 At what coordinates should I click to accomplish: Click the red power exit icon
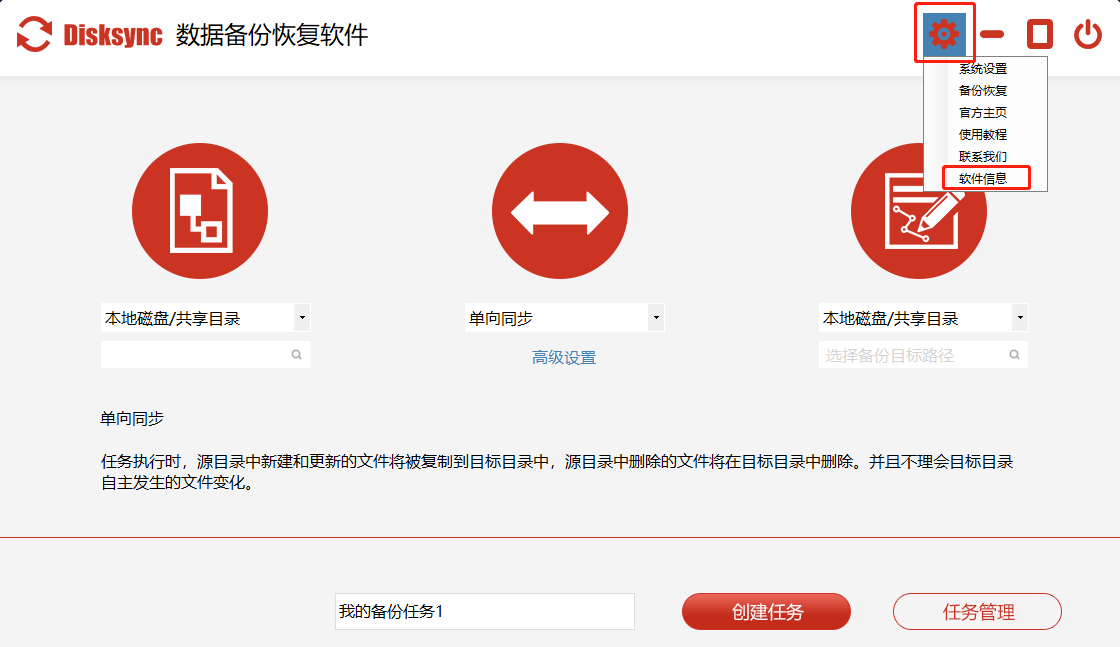pyautogui.click(x=1088, y=35)
